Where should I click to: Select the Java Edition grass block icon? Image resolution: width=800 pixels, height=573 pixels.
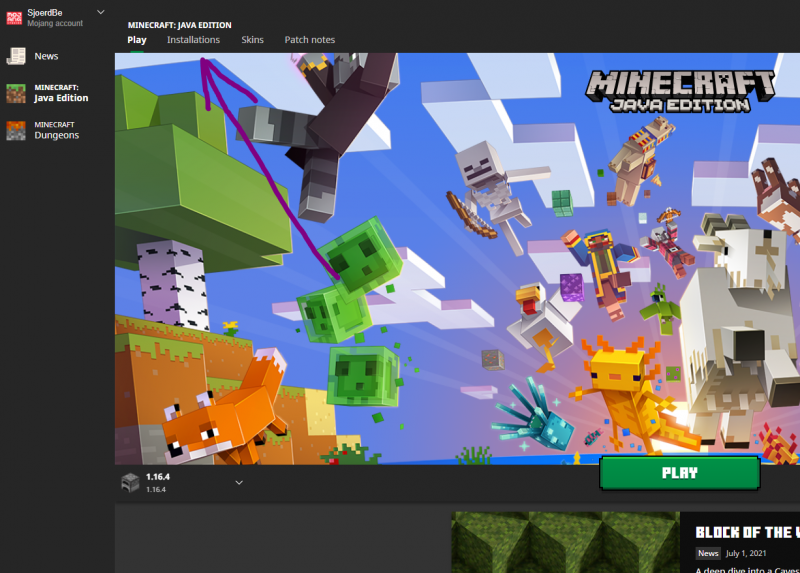pyautogui.click(x=16, y=93)
